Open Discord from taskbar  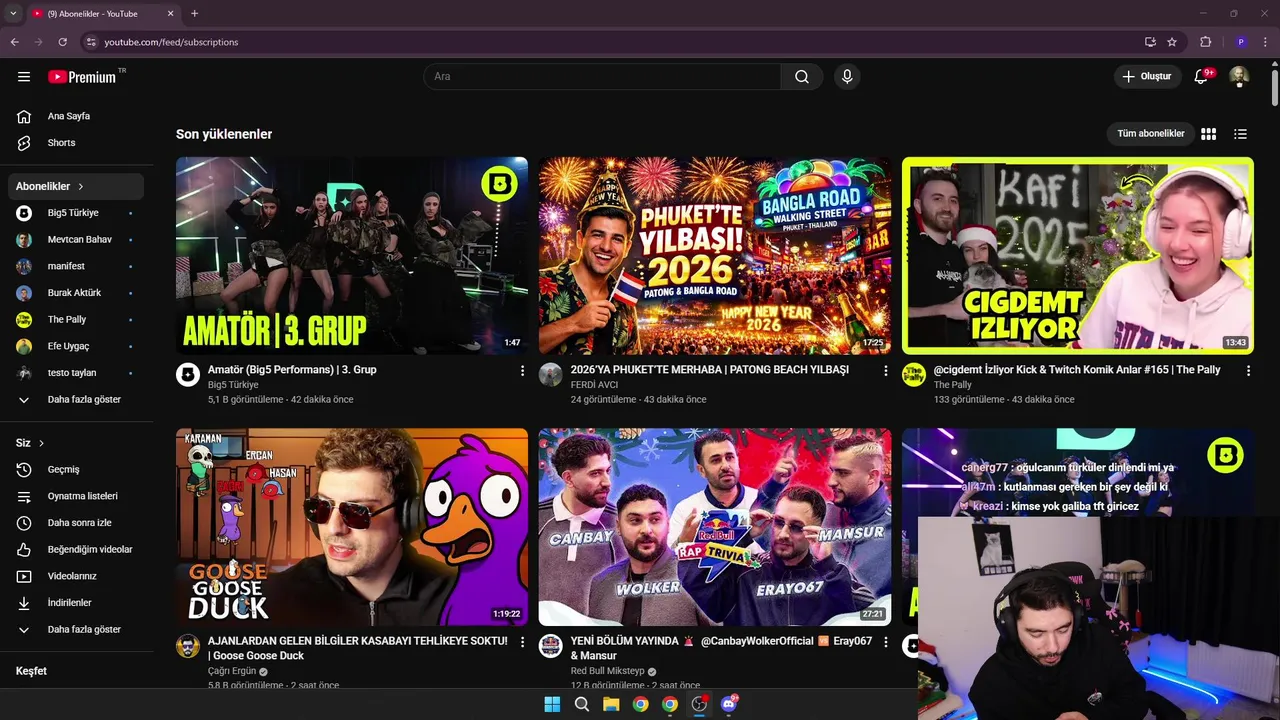(x=729, y=704)
